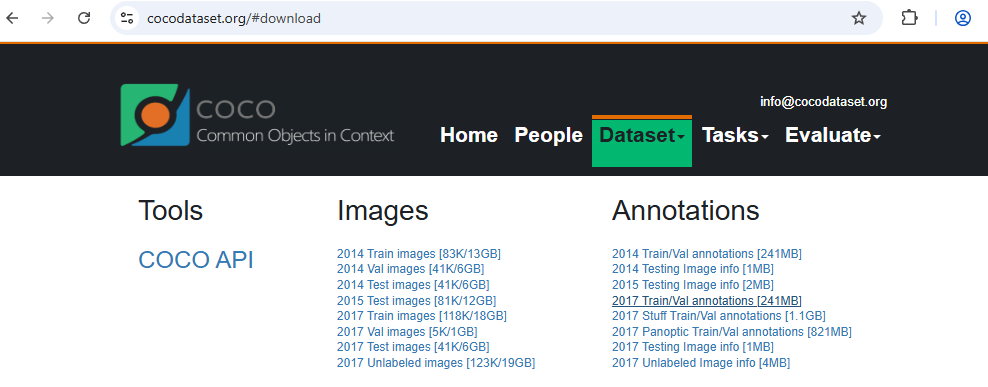Open the browser profile avatar icon
The width and height of the screenshot is (988, 387).
coord(962,18)
